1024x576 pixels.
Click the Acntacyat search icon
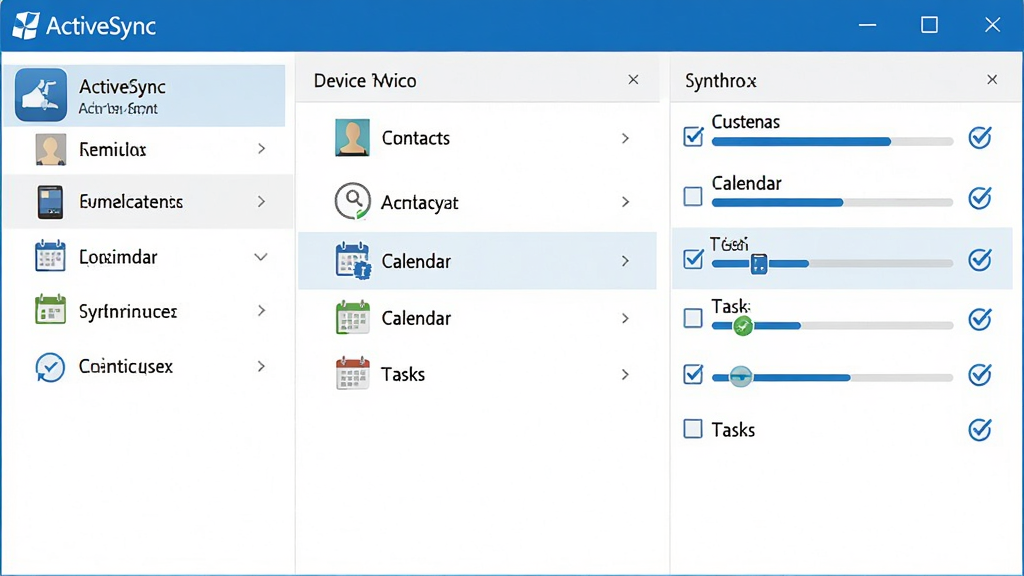(353, 201)
